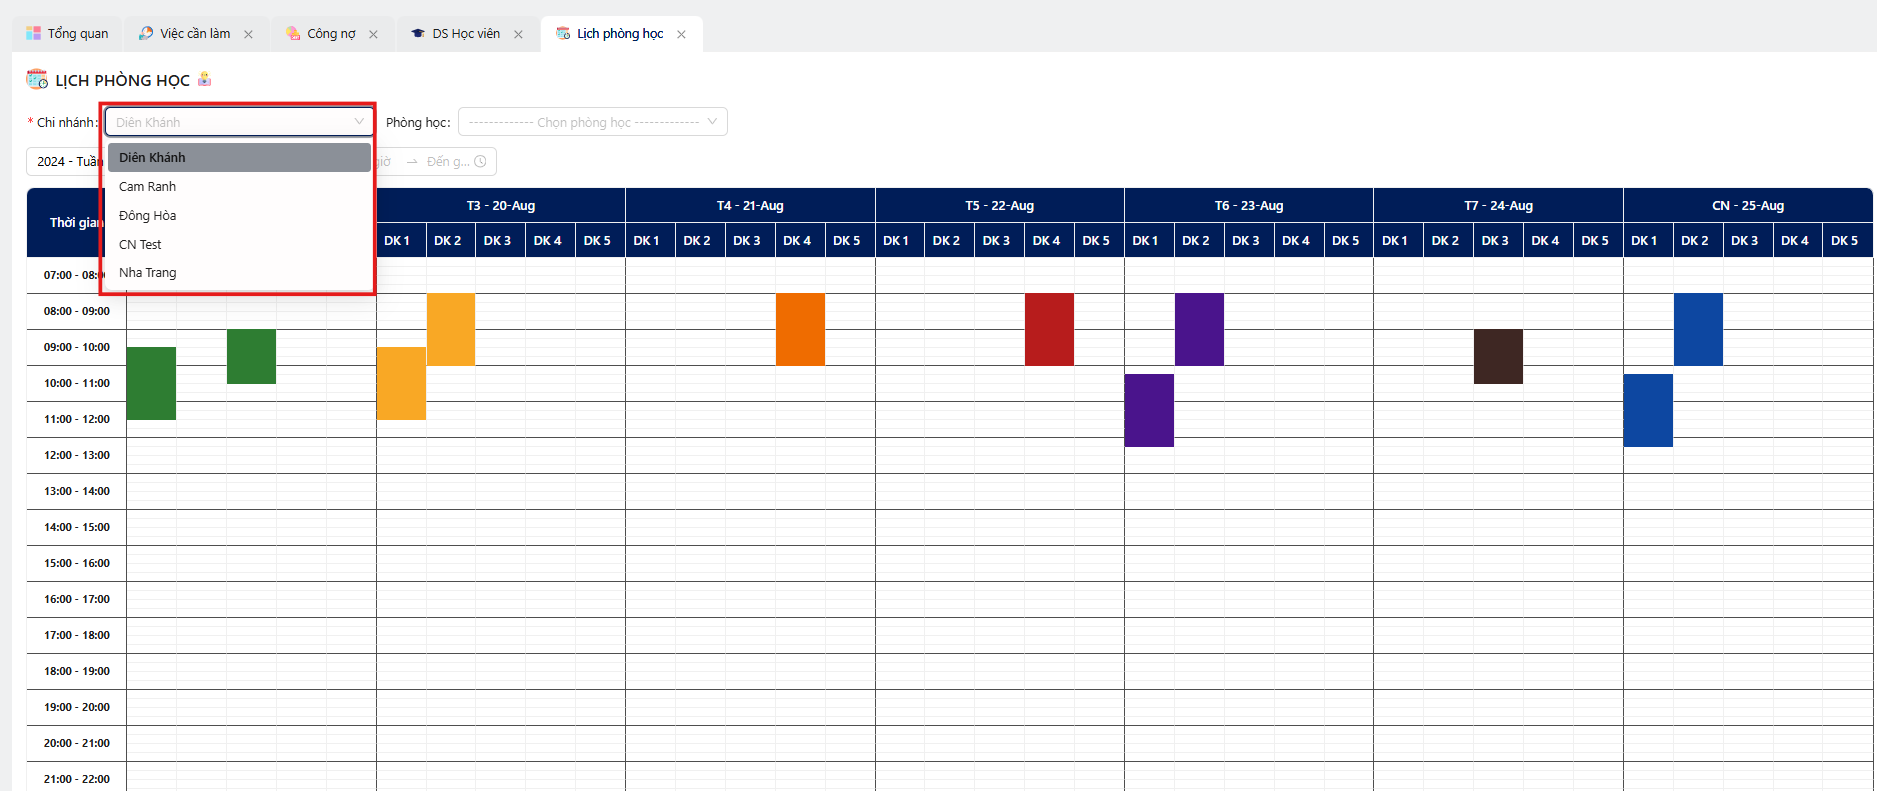Open the red class block under T5 DK 4

(1049, 329)
